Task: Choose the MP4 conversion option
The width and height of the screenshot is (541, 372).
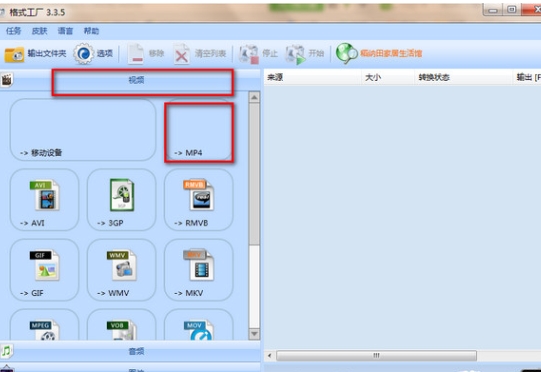Action: click(199, 131)
